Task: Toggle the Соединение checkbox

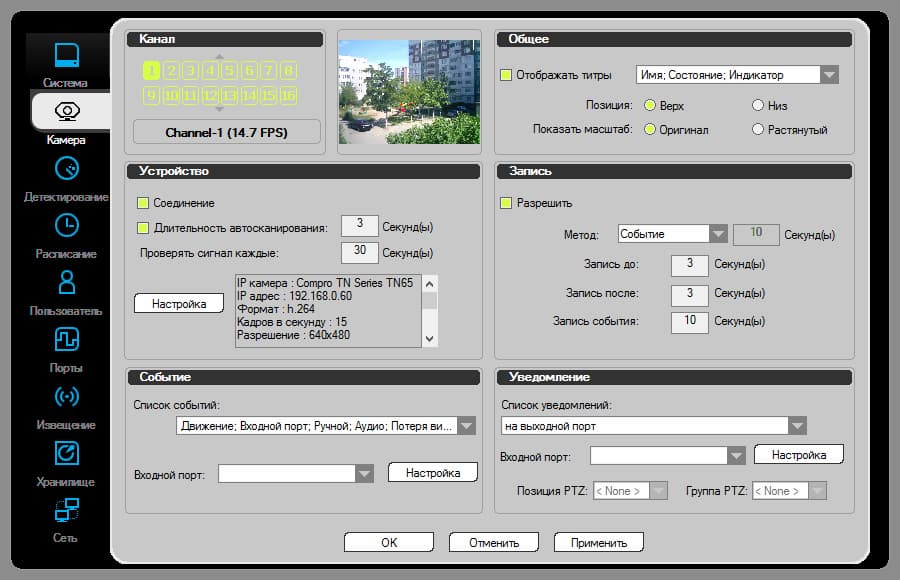Action: [x=143, y=203]
